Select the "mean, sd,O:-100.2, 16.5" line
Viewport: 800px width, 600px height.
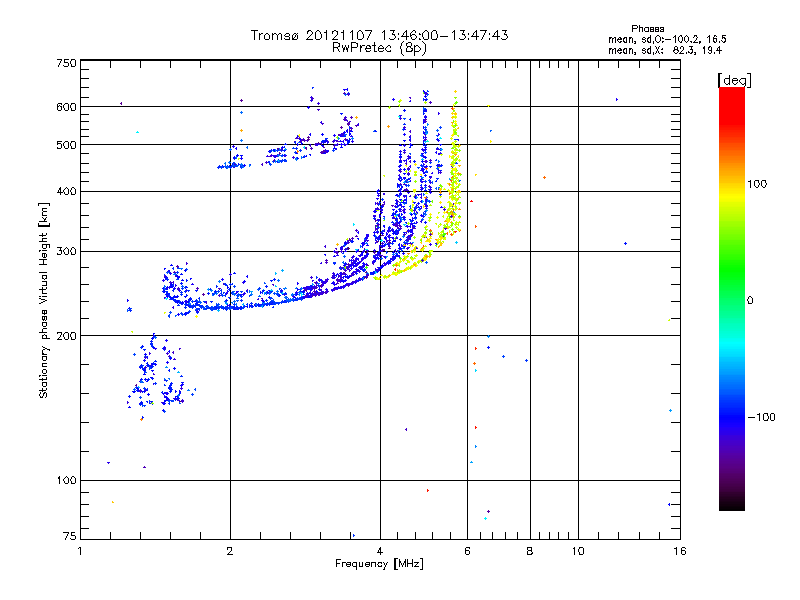667,39
